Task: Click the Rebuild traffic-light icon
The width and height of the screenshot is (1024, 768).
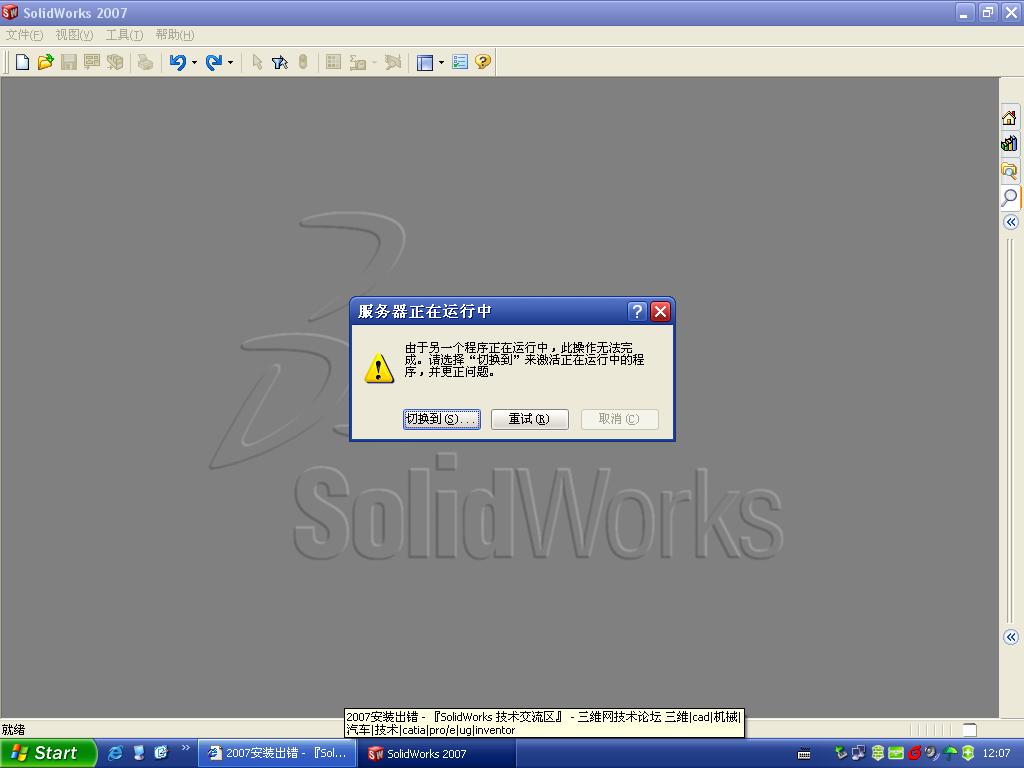Action: tap(302, 62)
